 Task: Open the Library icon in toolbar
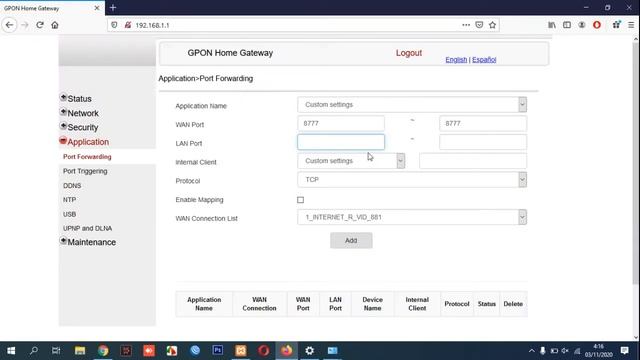(552, 25)
